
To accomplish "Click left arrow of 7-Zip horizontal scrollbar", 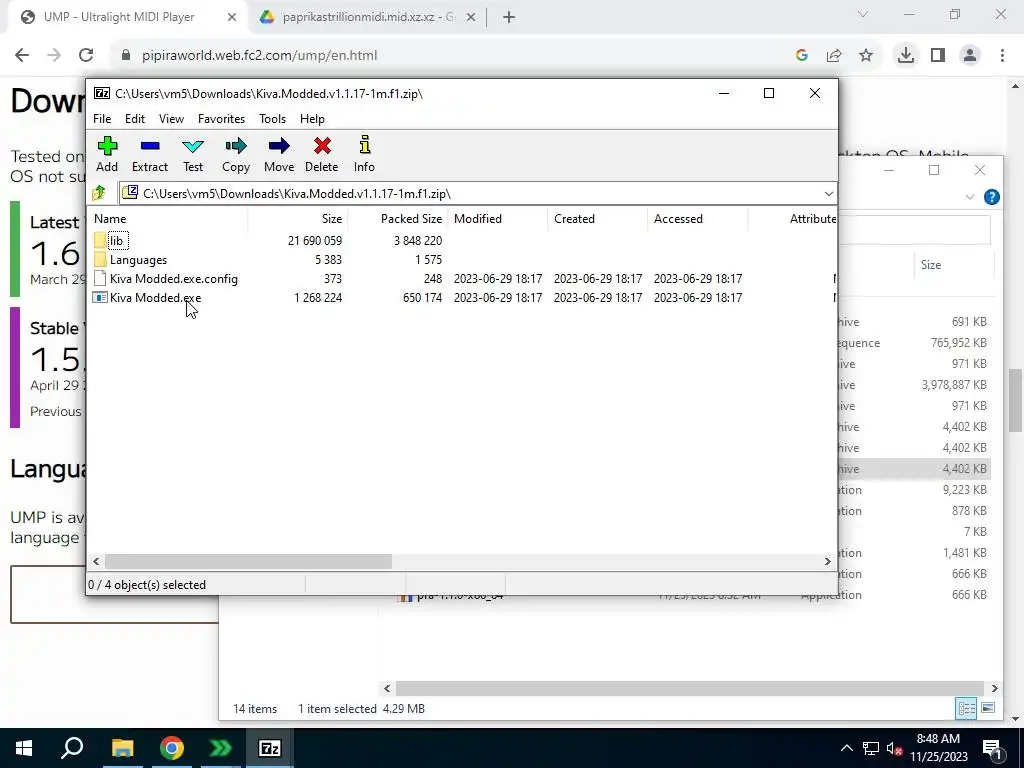I will (x=97, y=562).
